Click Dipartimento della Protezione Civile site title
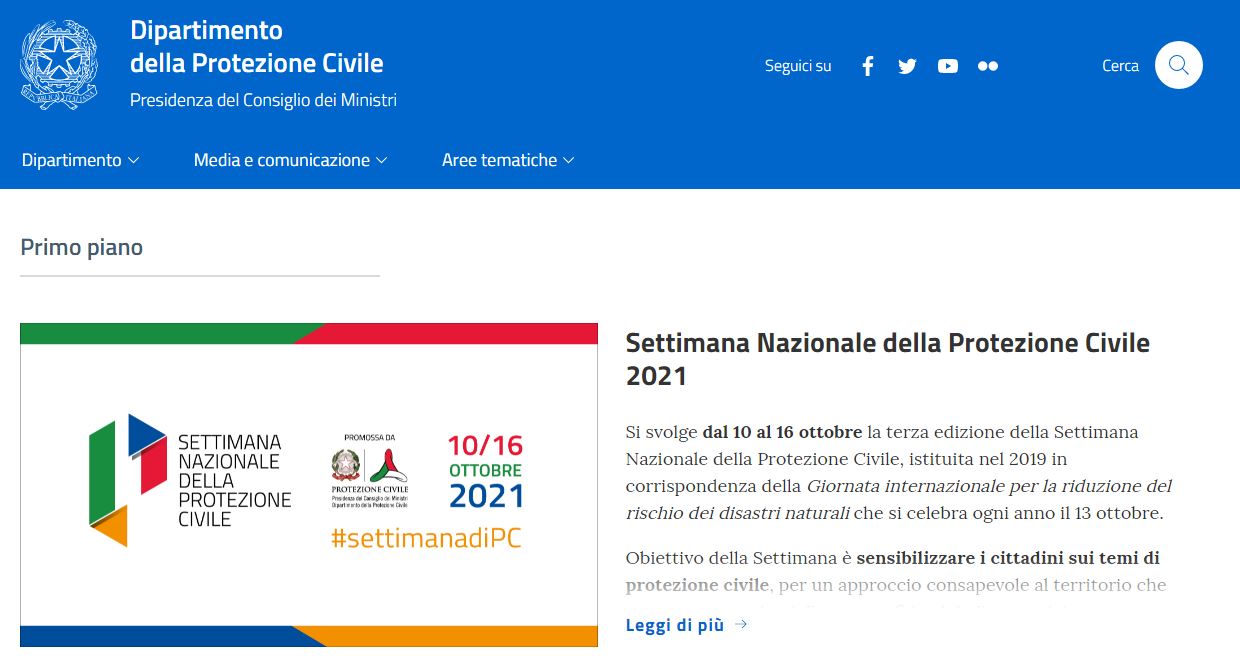 point(256,47)
